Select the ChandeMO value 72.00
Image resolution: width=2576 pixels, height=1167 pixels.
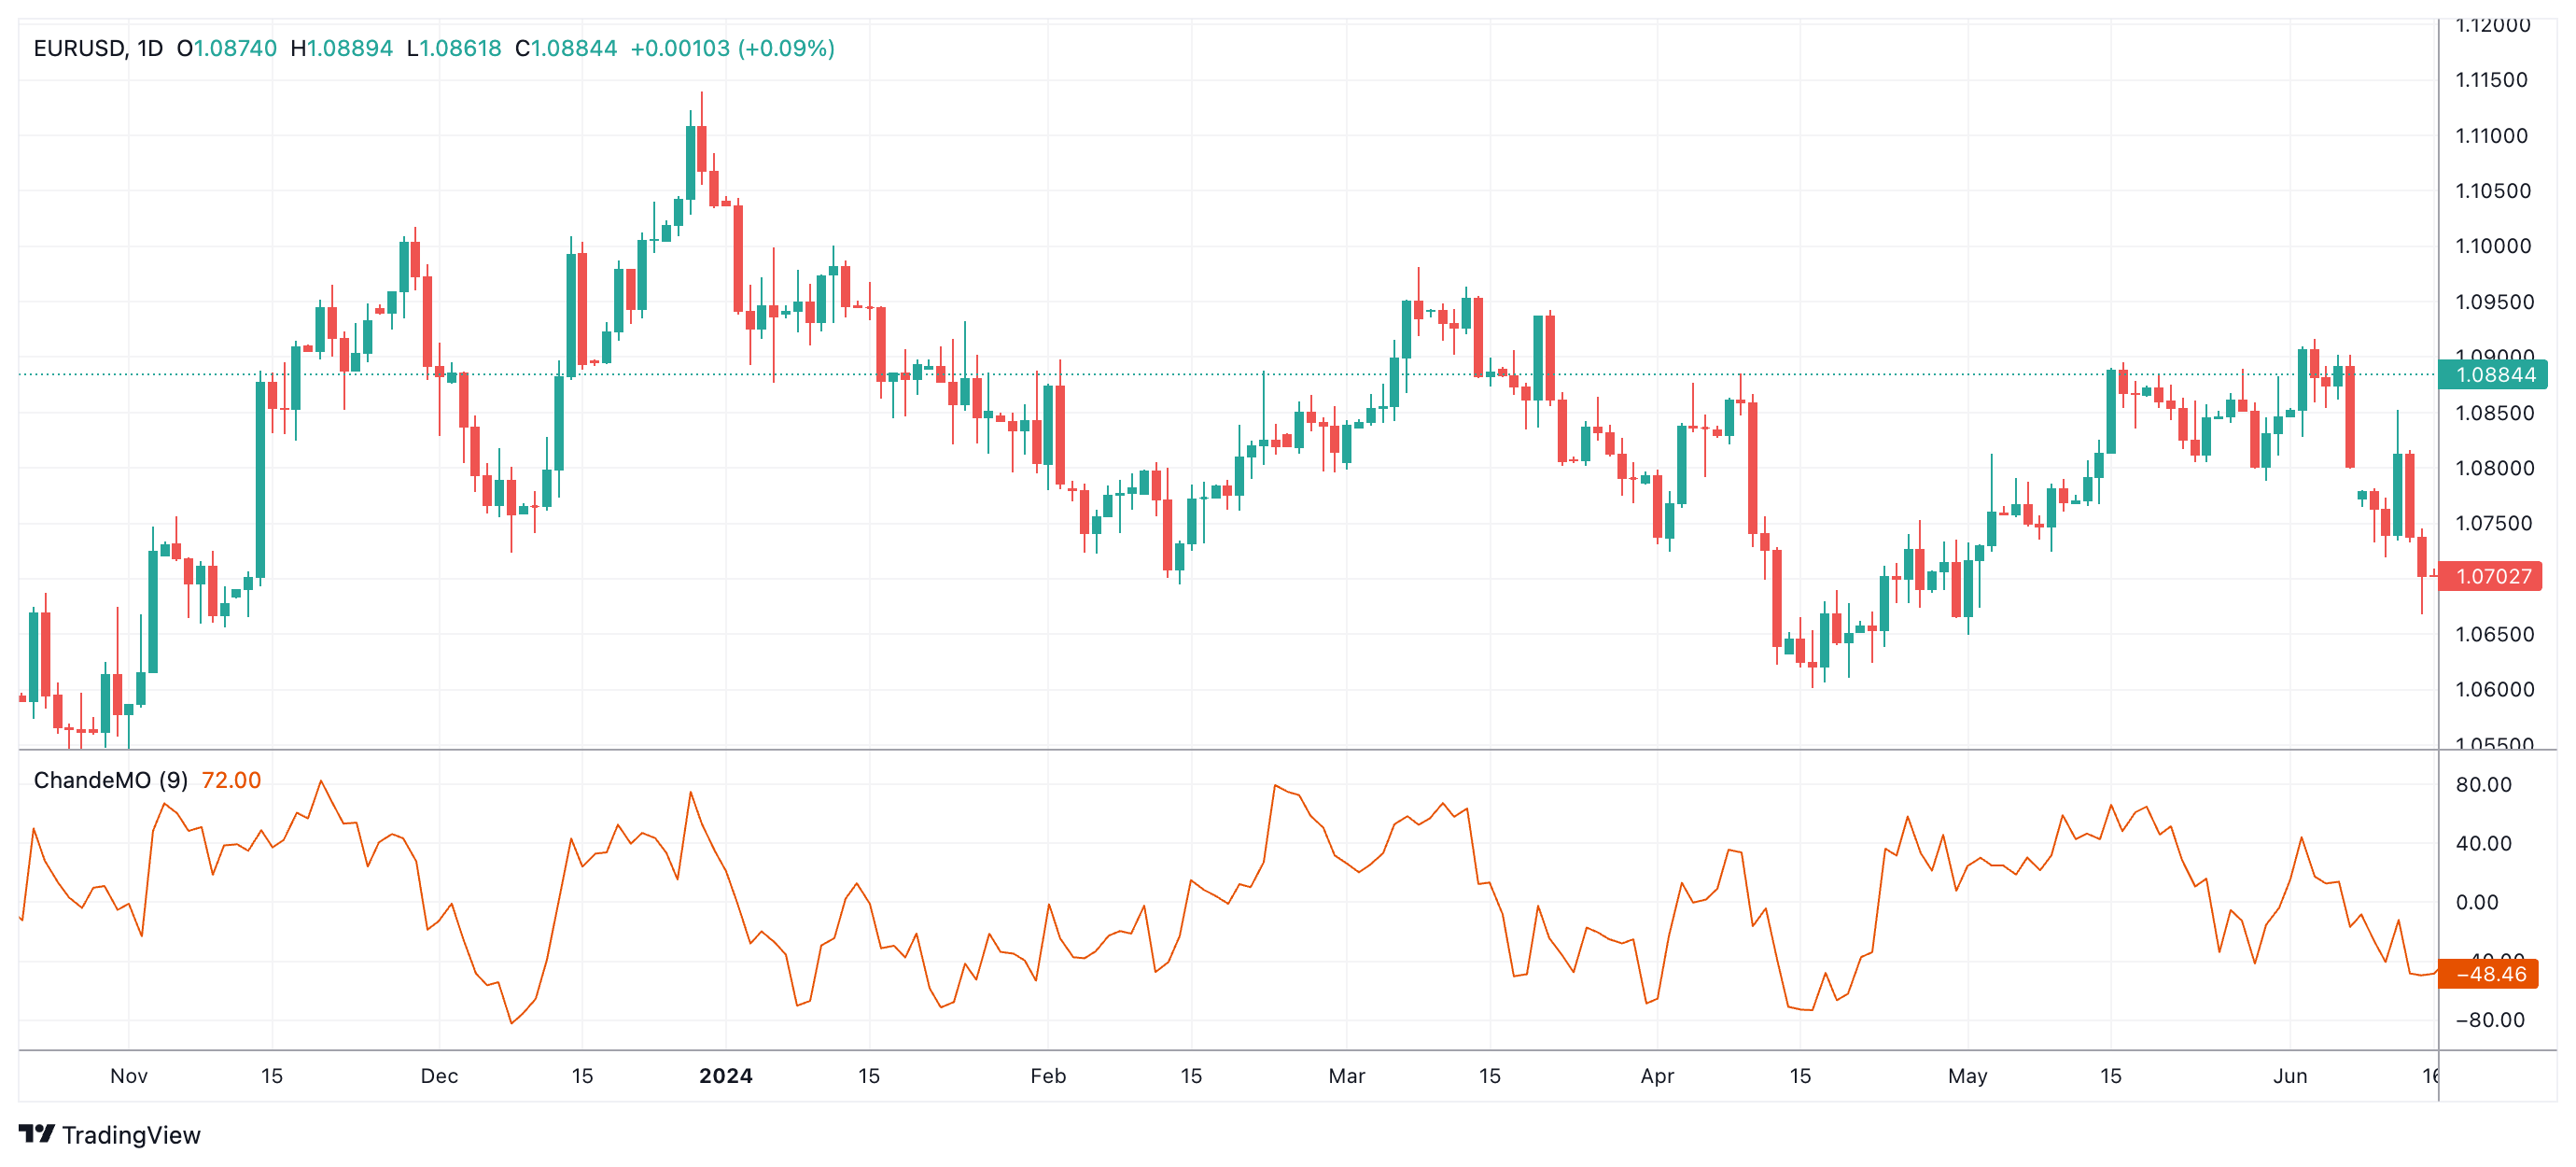[x=232, y=781]
